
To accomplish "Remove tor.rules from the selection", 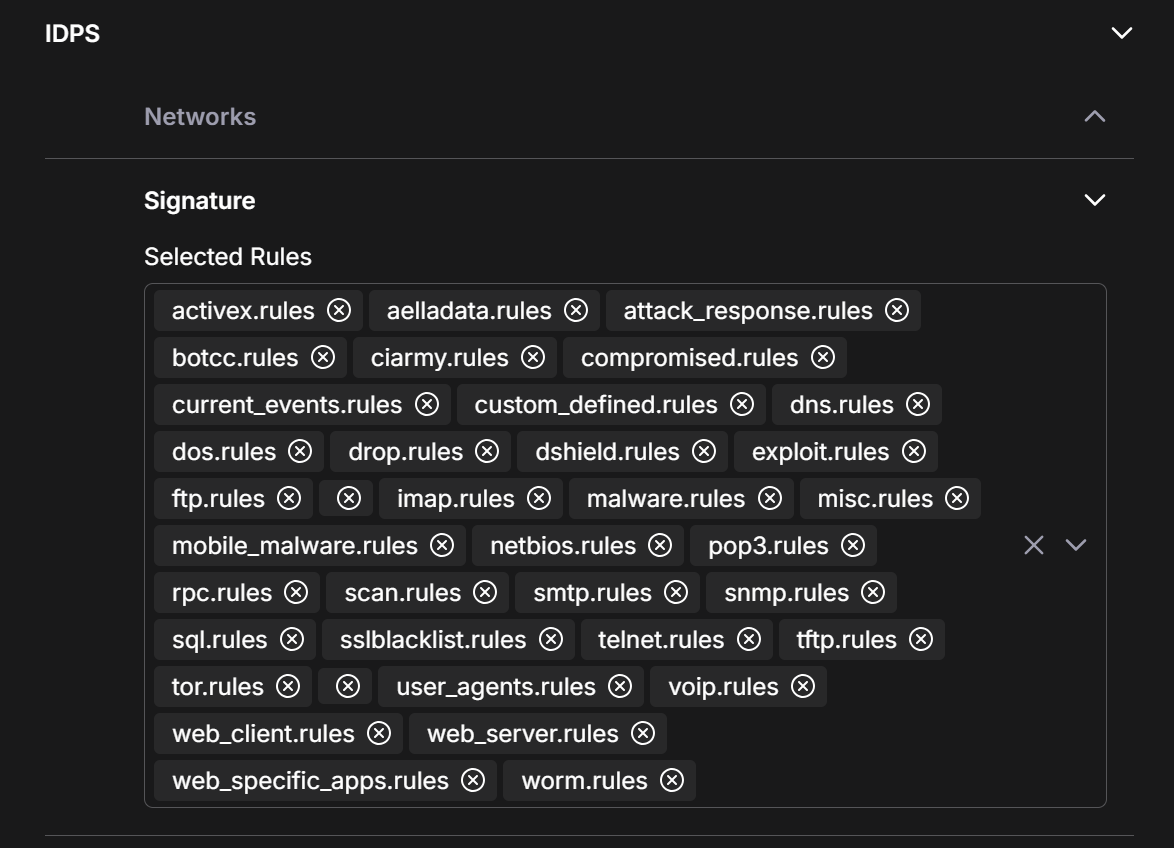I will tap(287, 687).
